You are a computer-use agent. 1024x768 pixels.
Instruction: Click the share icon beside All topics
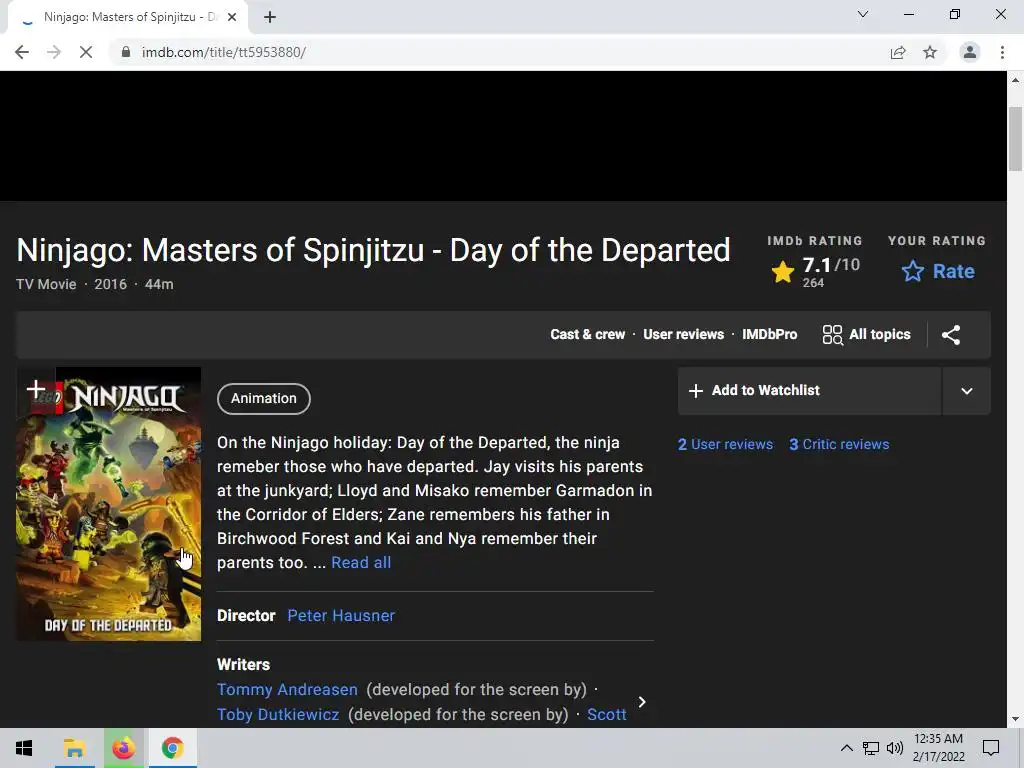(951, 335)
